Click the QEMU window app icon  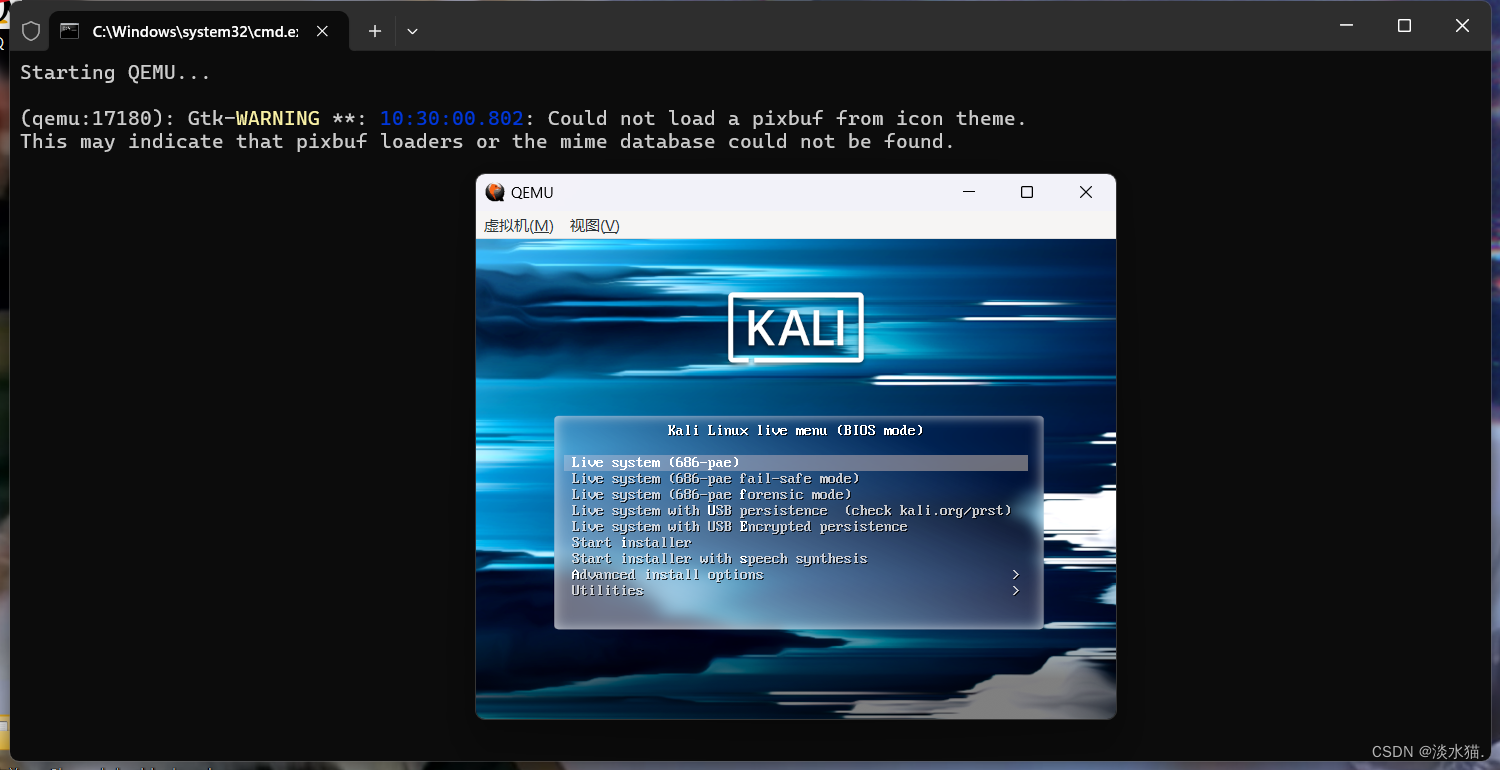click(x=495, y=192)
